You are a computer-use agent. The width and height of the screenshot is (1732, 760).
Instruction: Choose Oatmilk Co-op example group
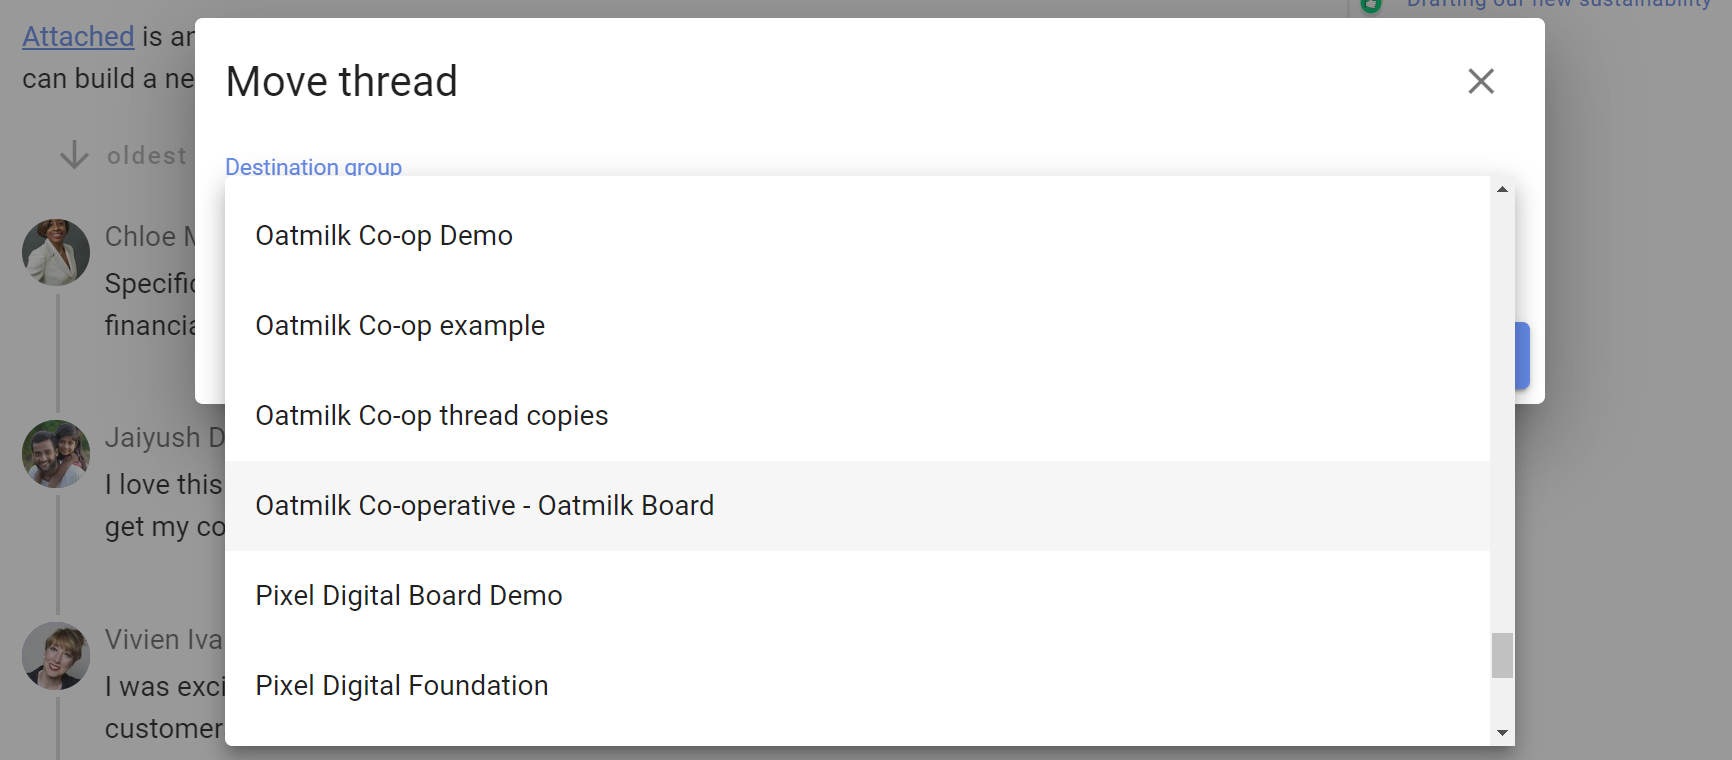pos(400,326)
